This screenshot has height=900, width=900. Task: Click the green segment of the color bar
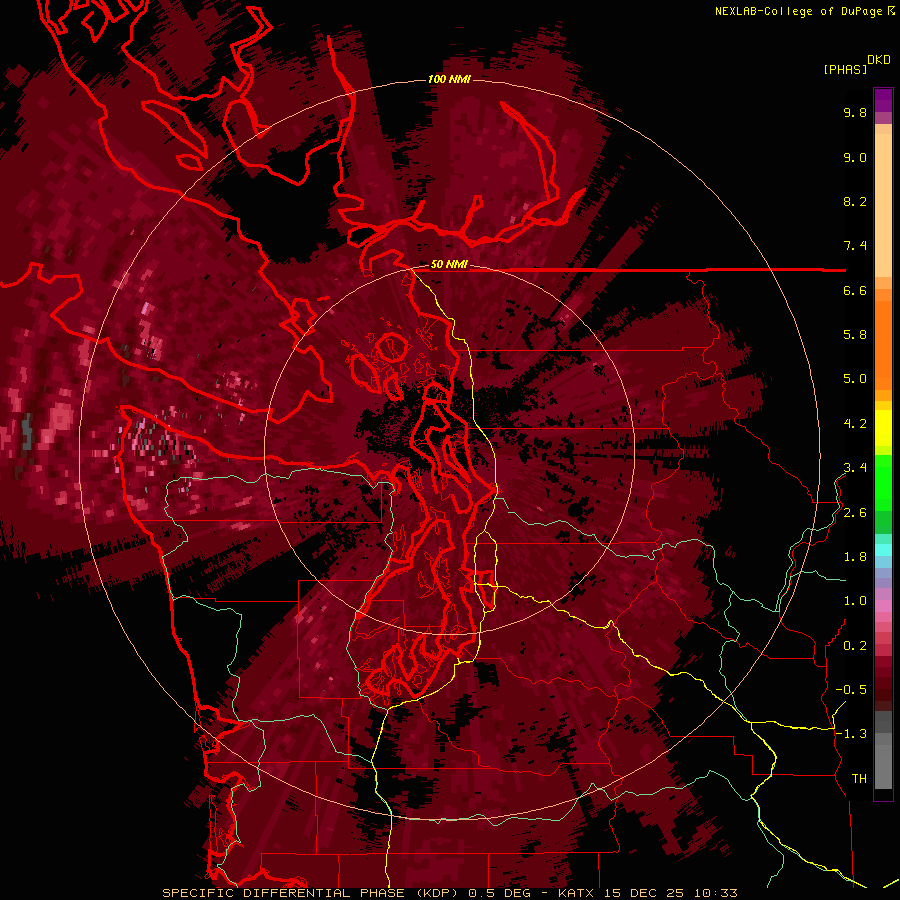[x=883, y=483]
